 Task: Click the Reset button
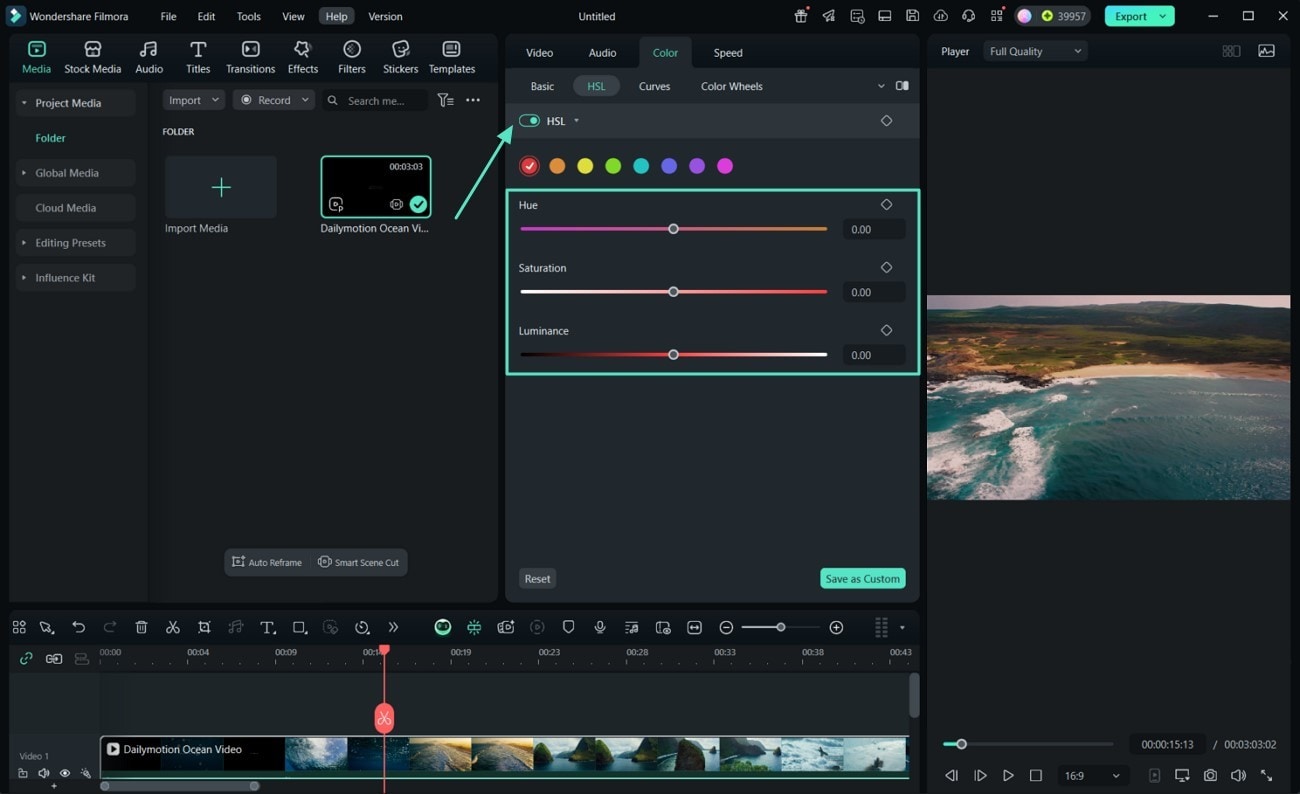pyautogui.click(x=537, y=578)
